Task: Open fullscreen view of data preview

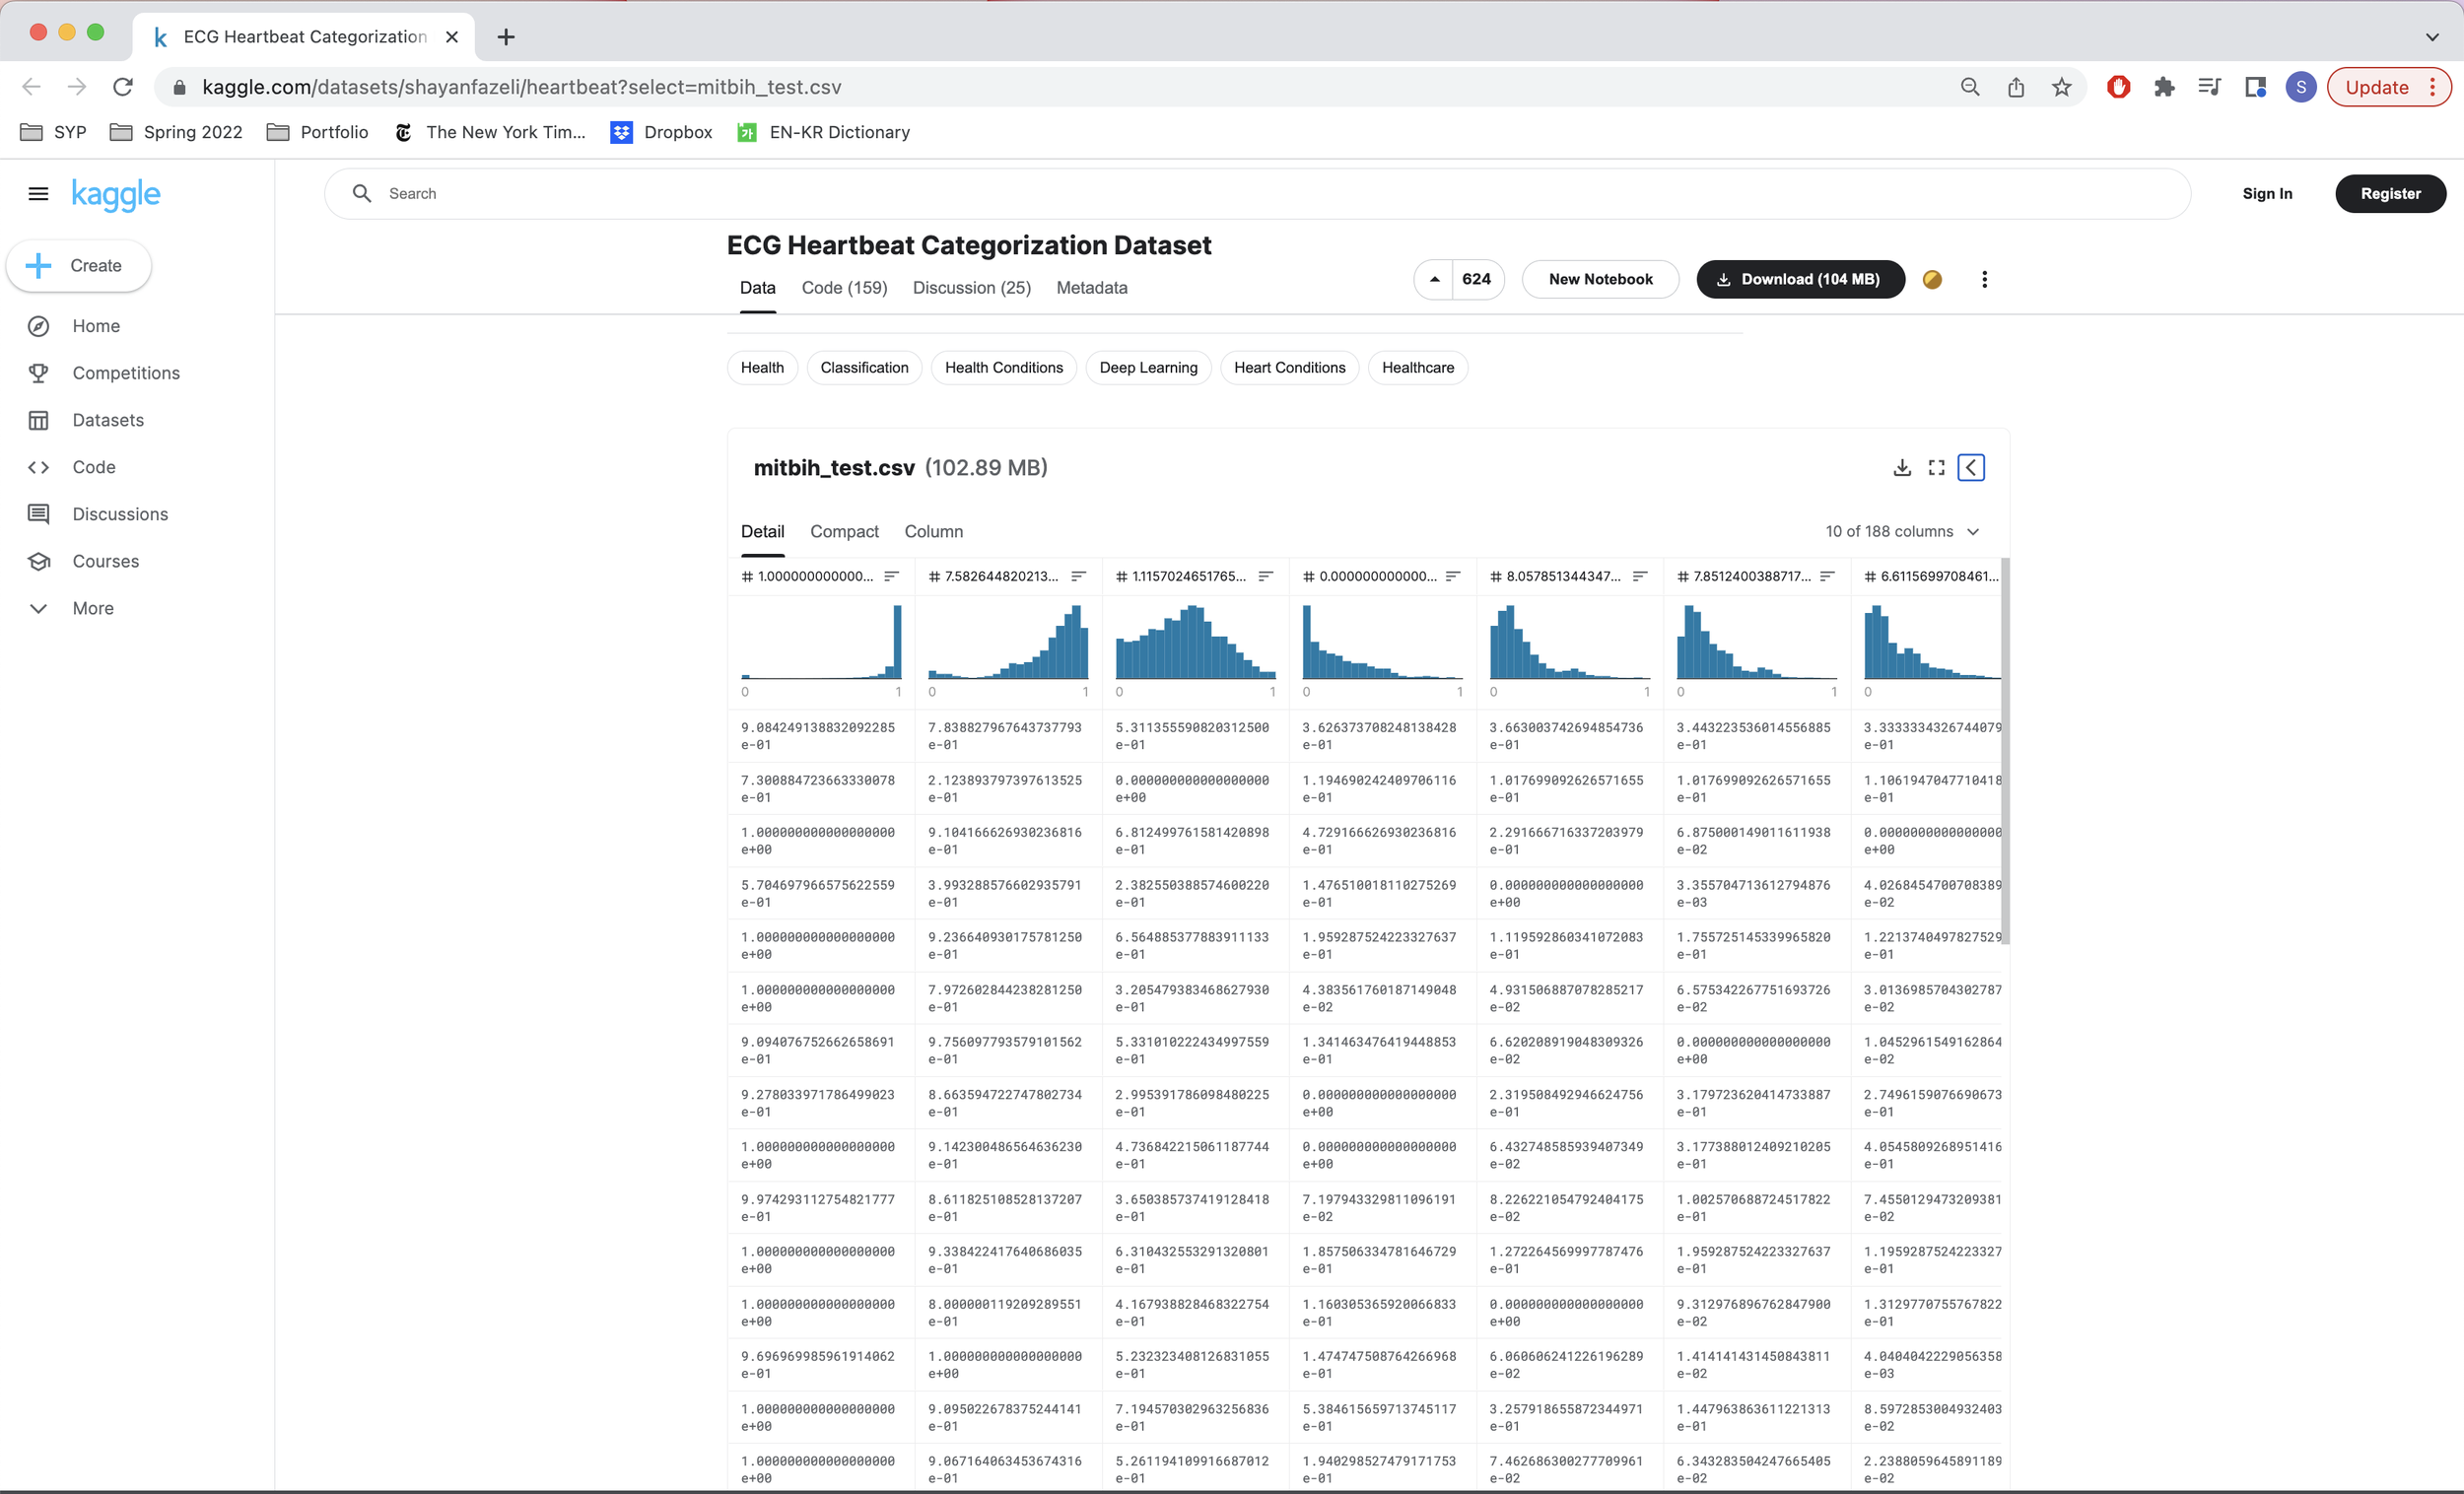Action: 1937,467
